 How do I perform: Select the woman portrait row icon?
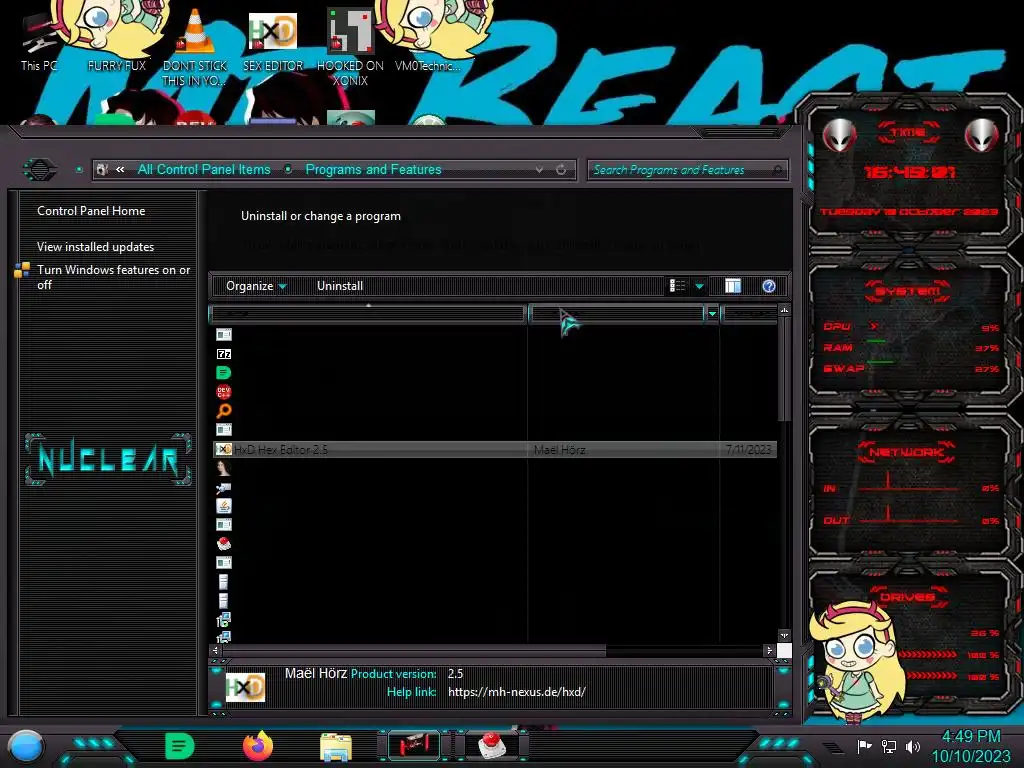[223, 468]
